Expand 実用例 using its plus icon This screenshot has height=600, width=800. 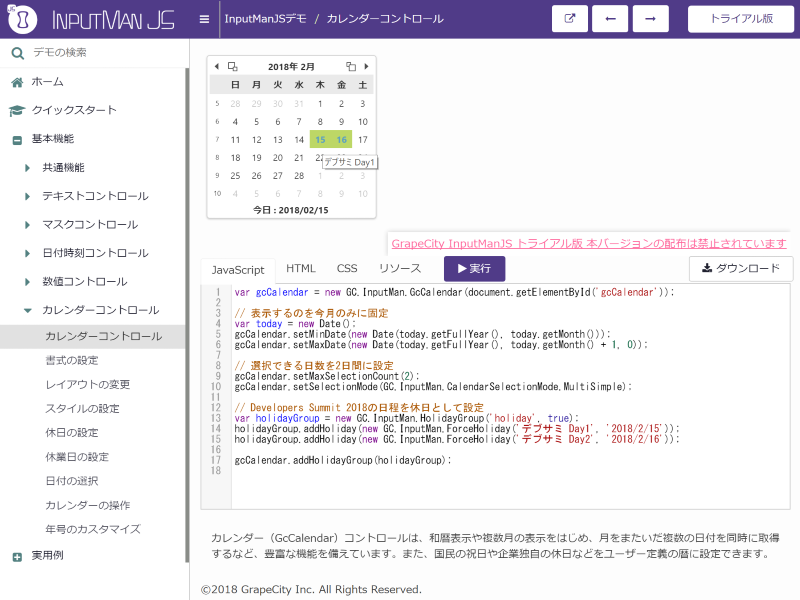point(17,557)
